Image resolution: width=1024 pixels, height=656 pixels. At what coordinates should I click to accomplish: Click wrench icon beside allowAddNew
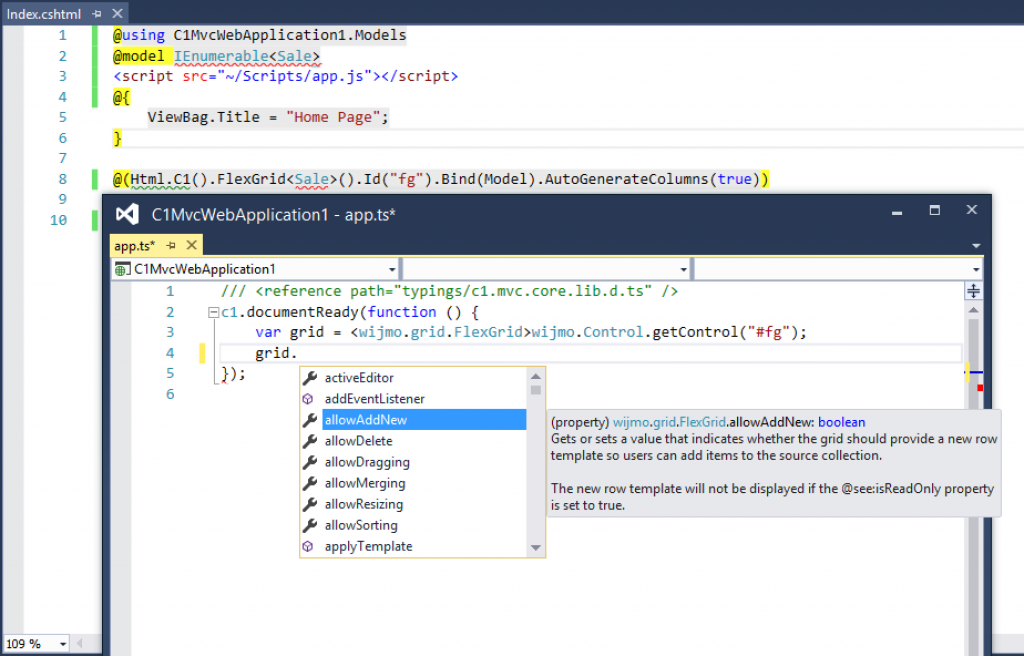310,420
